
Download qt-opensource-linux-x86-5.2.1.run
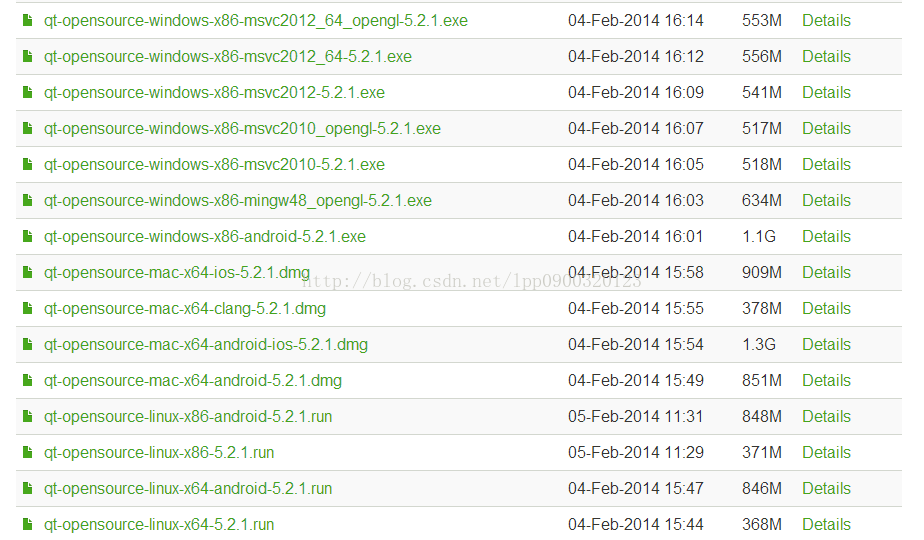pos(159,452)
